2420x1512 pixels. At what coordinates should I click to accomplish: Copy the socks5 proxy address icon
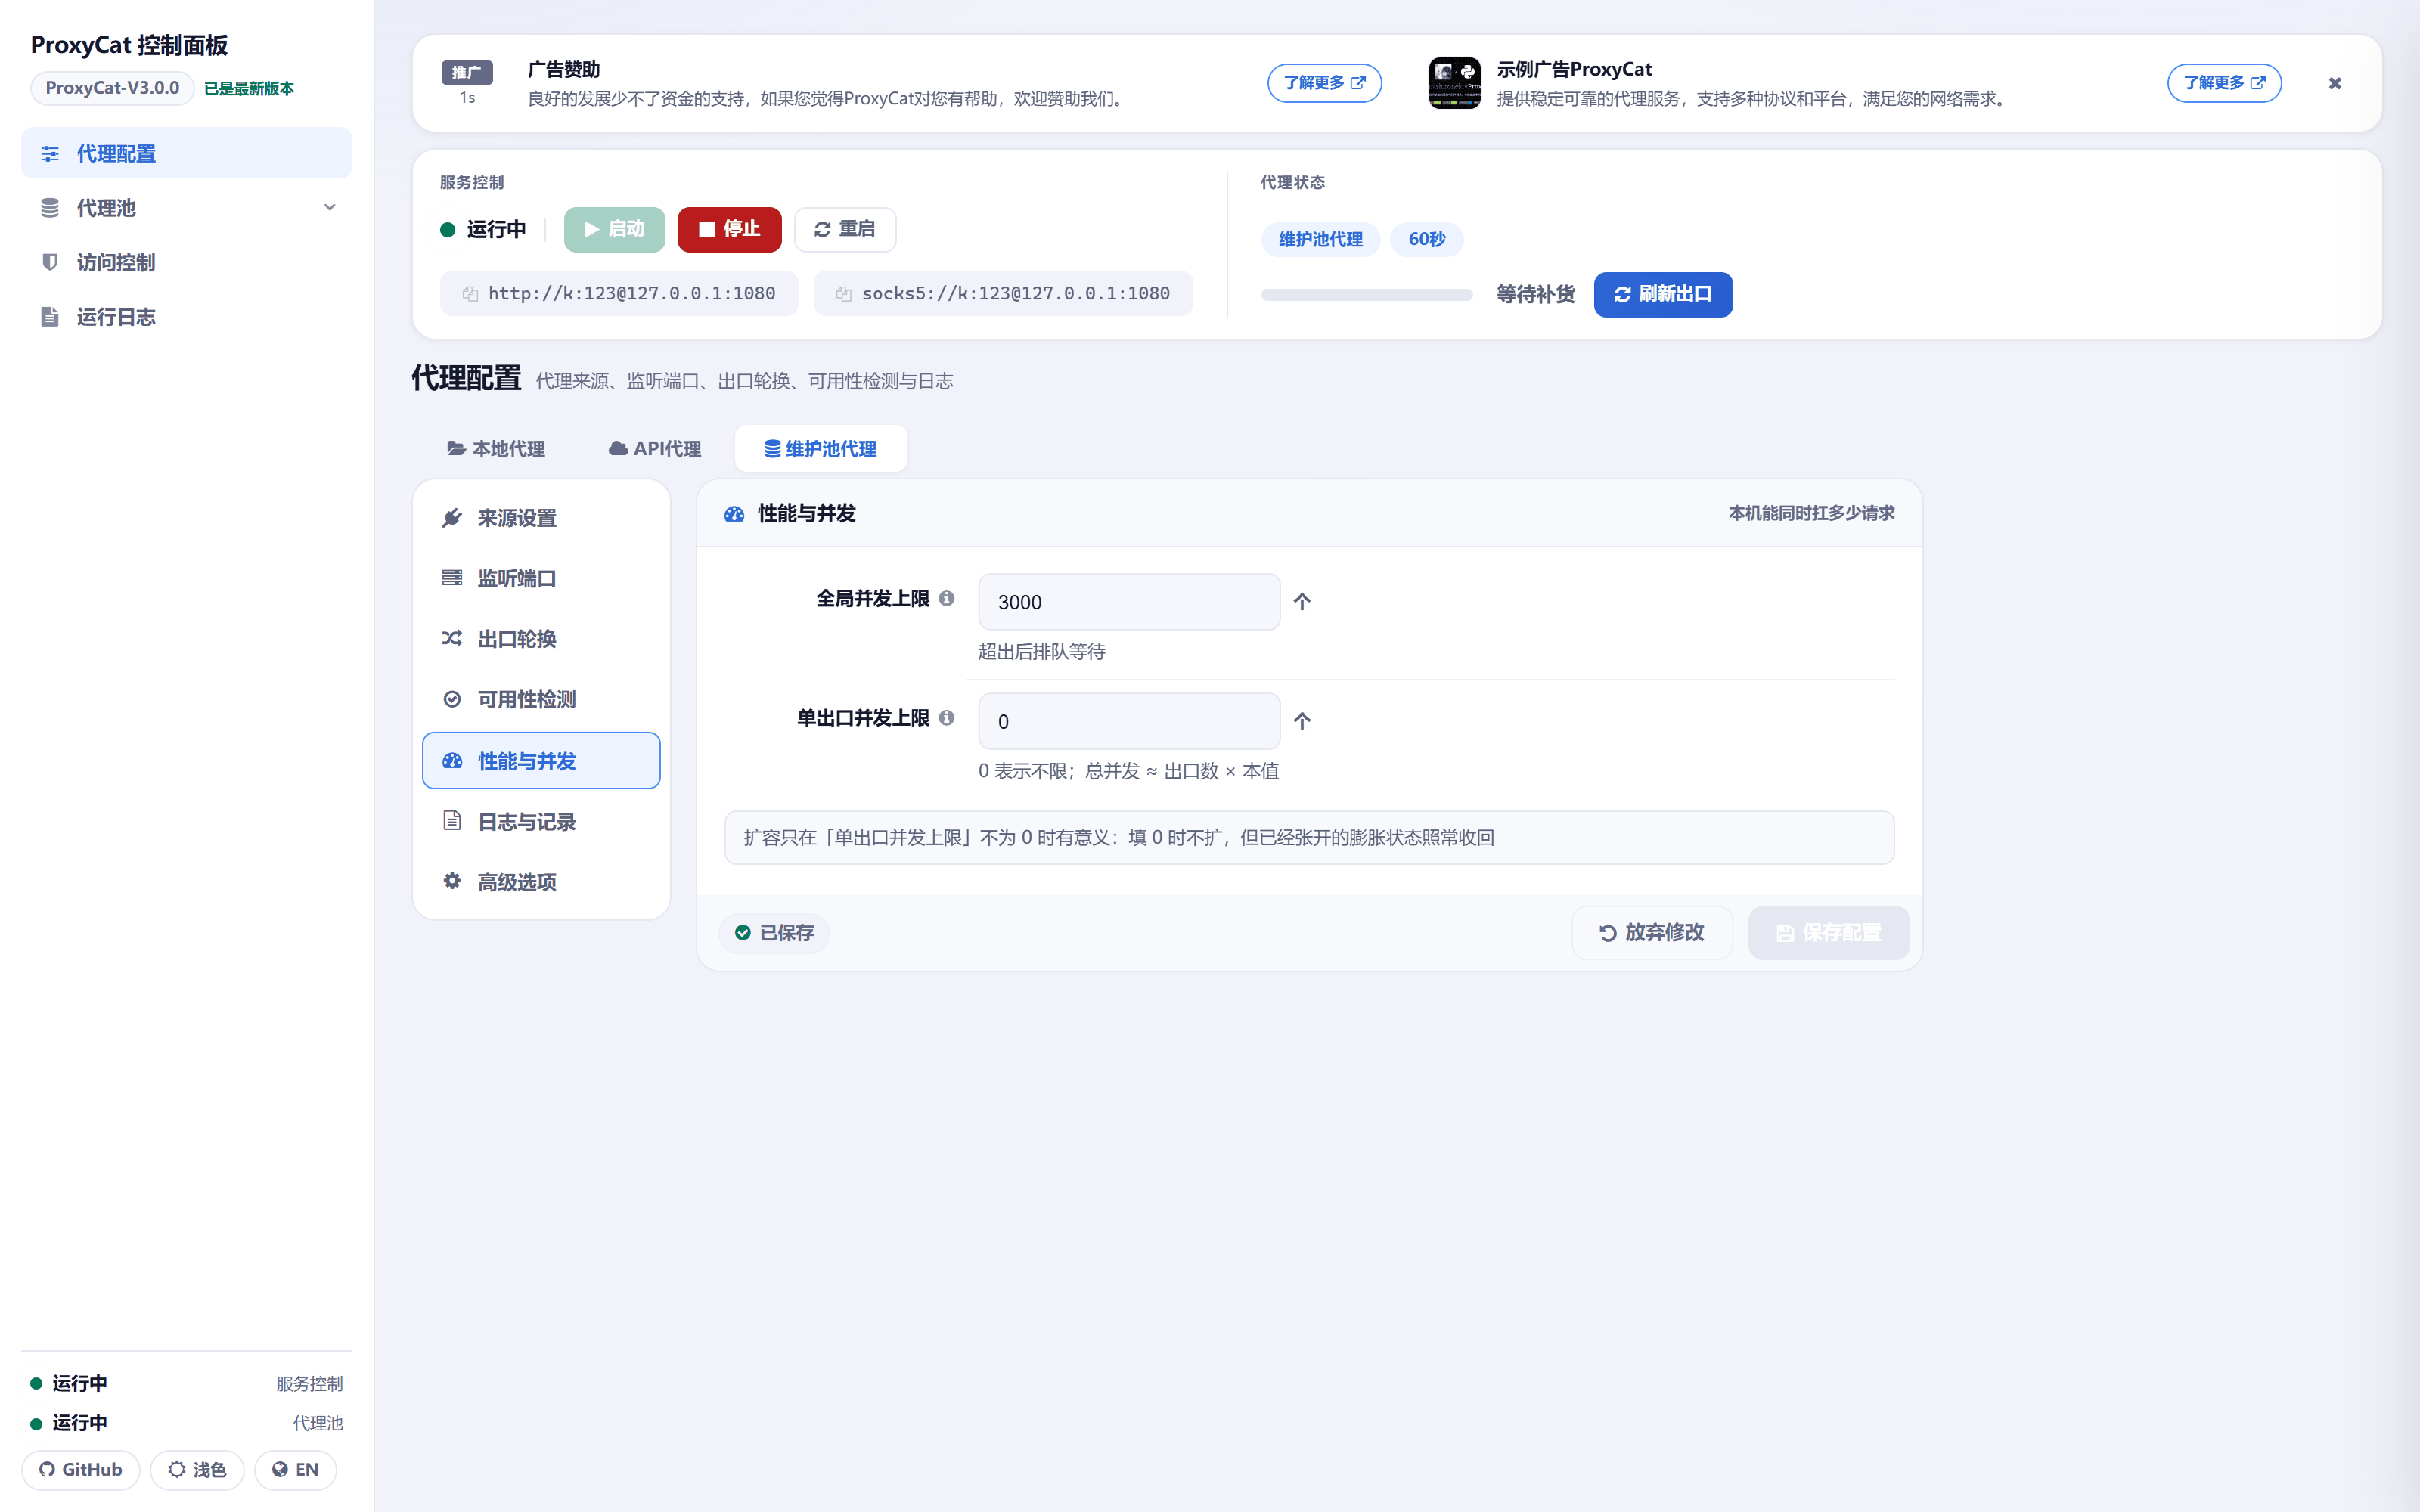pos(844,294)
